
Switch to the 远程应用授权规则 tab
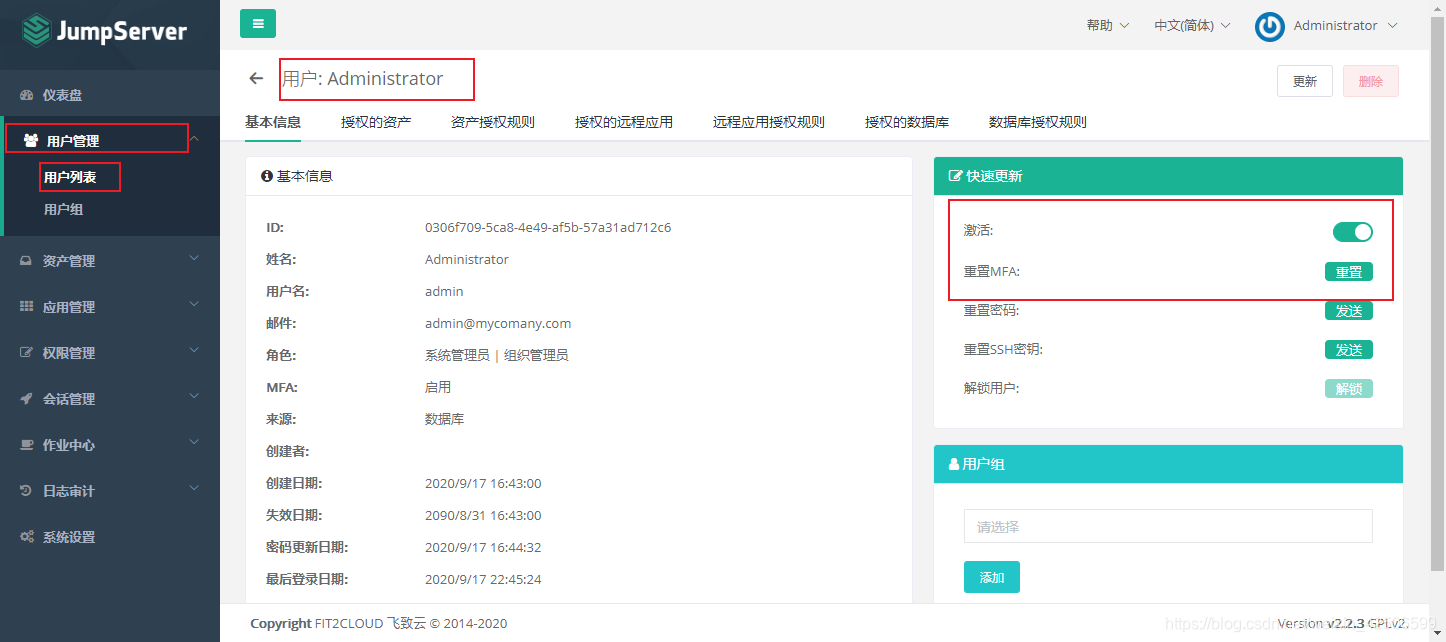(x=769, y=122)
